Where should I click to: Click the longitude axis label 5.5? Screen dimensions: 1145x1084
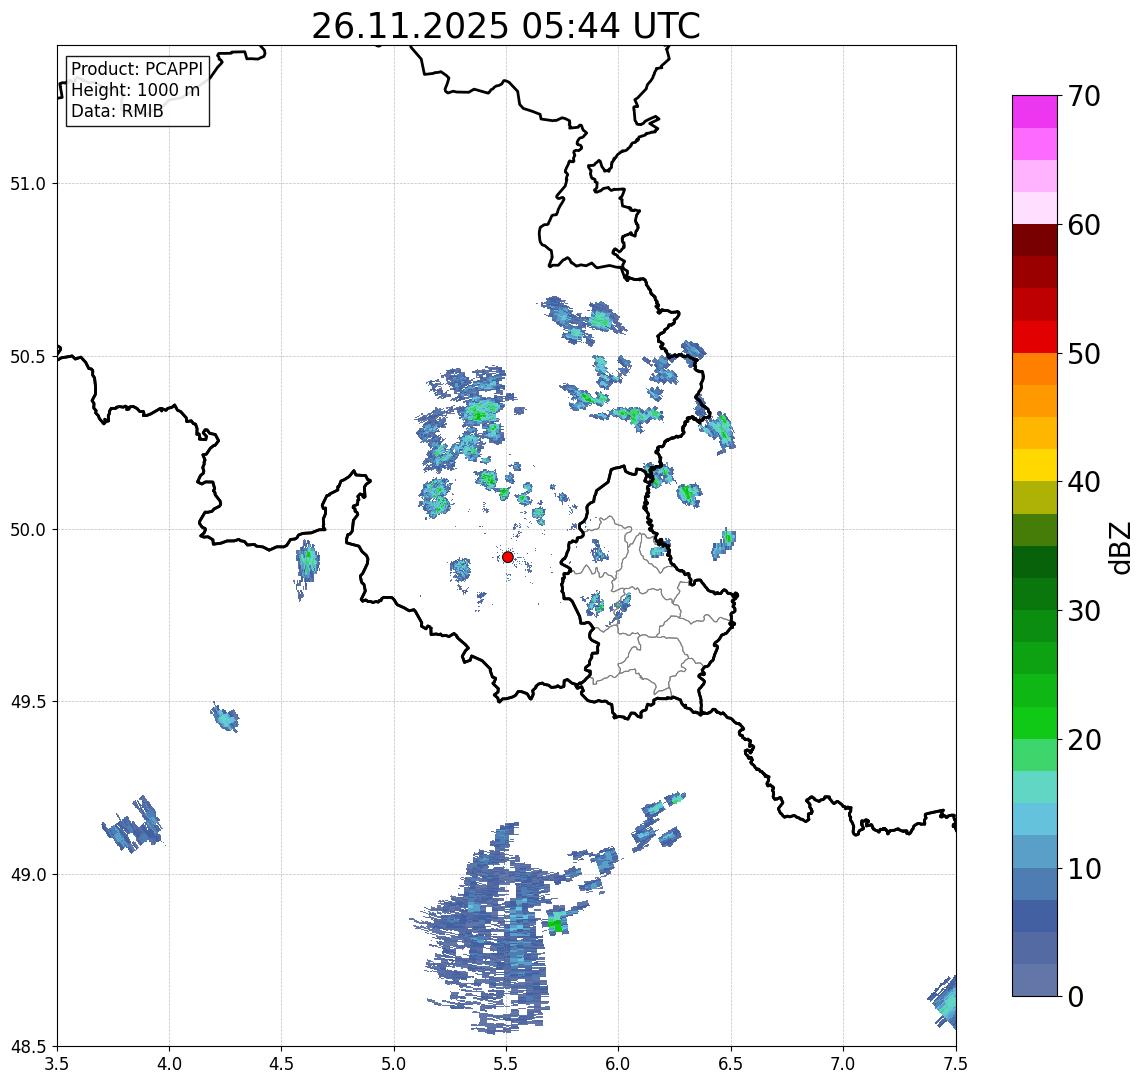pos(507,1064)
